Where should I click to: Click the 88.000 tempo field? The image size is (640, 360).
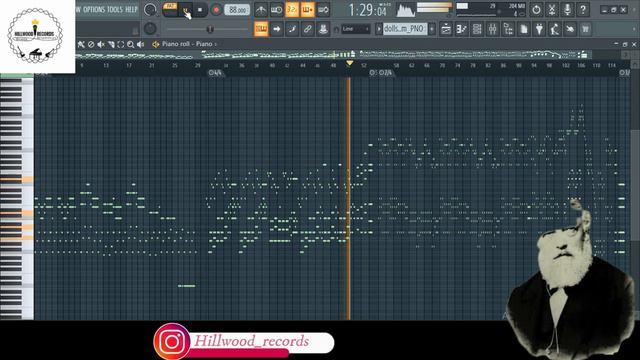pos(237,10)
